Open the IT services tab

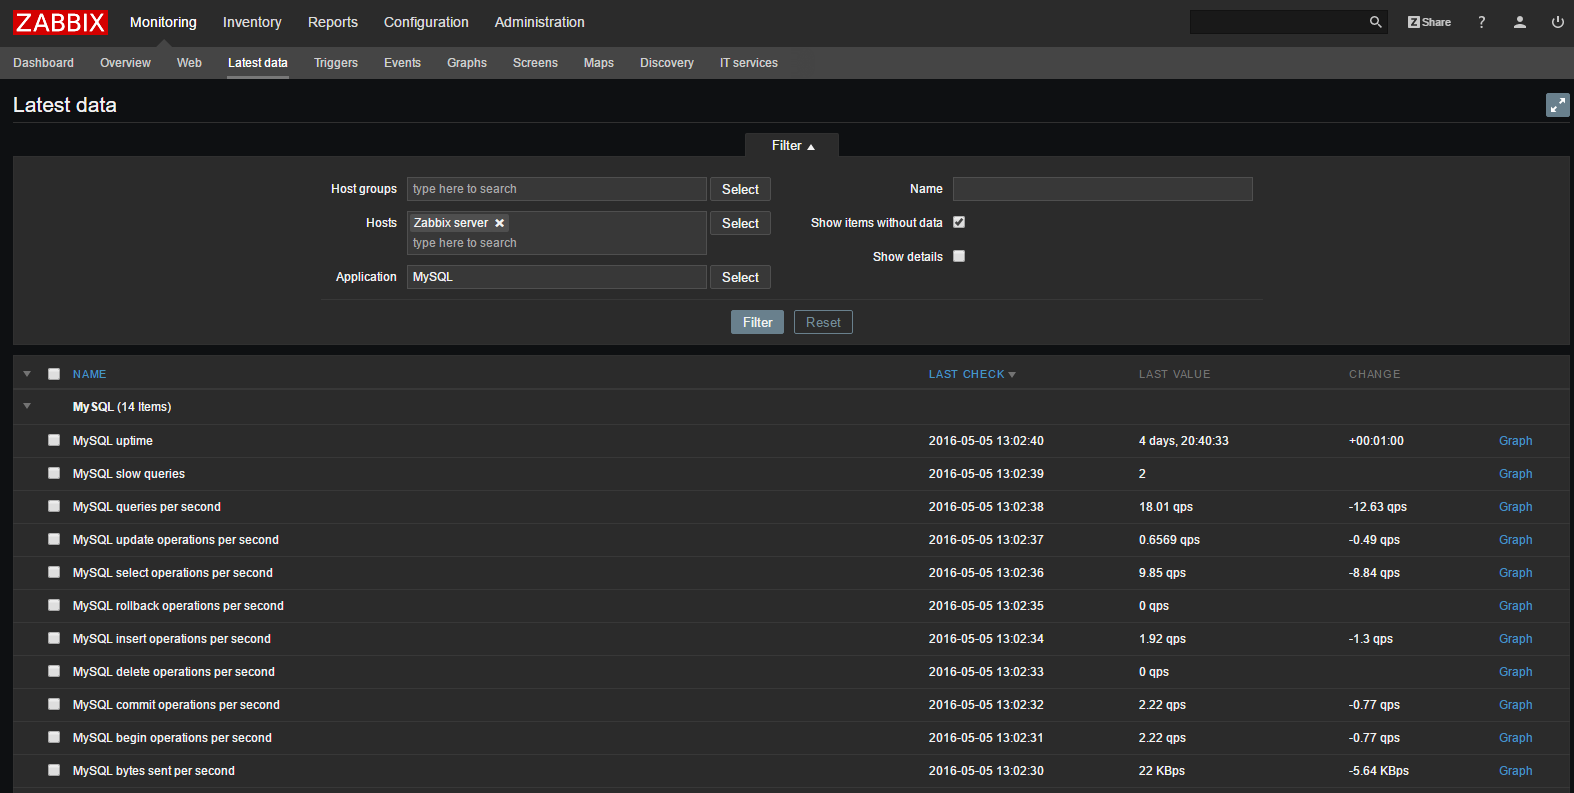749,63
